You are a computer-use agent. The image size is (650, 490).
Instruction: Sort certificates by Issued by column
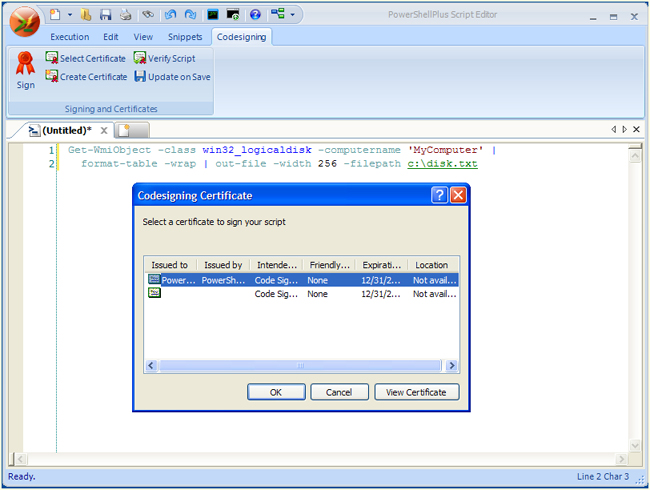(x=223, y=265)
